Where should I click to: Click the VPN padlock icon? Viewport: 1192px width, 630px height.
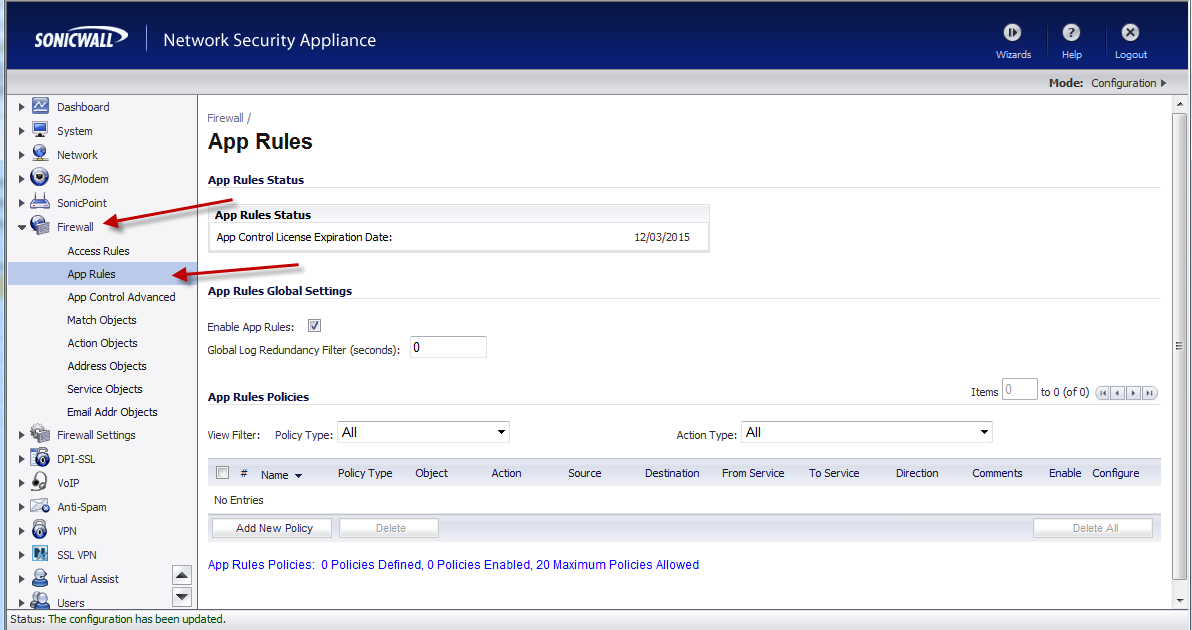[40, 530]
